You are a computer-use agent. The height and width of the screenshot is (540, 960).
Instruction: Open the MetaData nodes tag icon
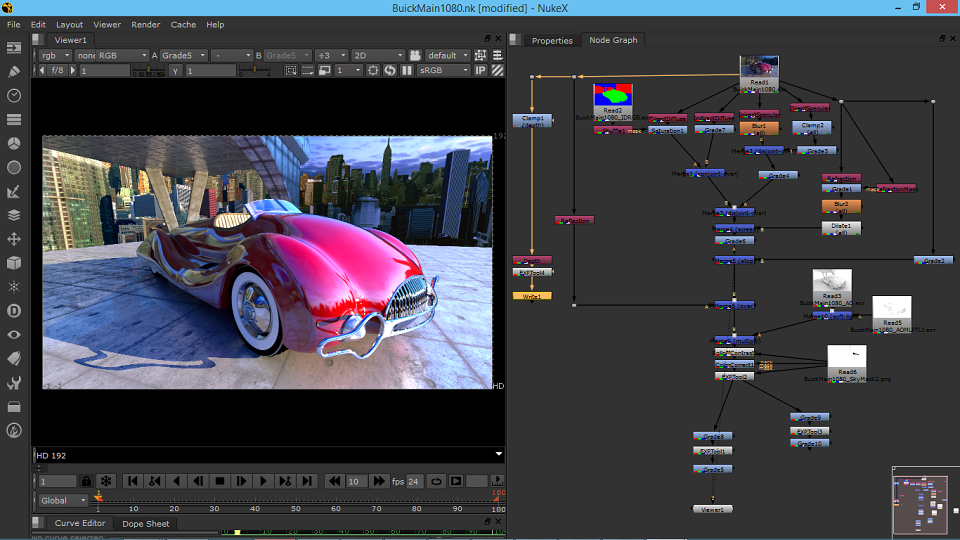click(x=13, y=358)
